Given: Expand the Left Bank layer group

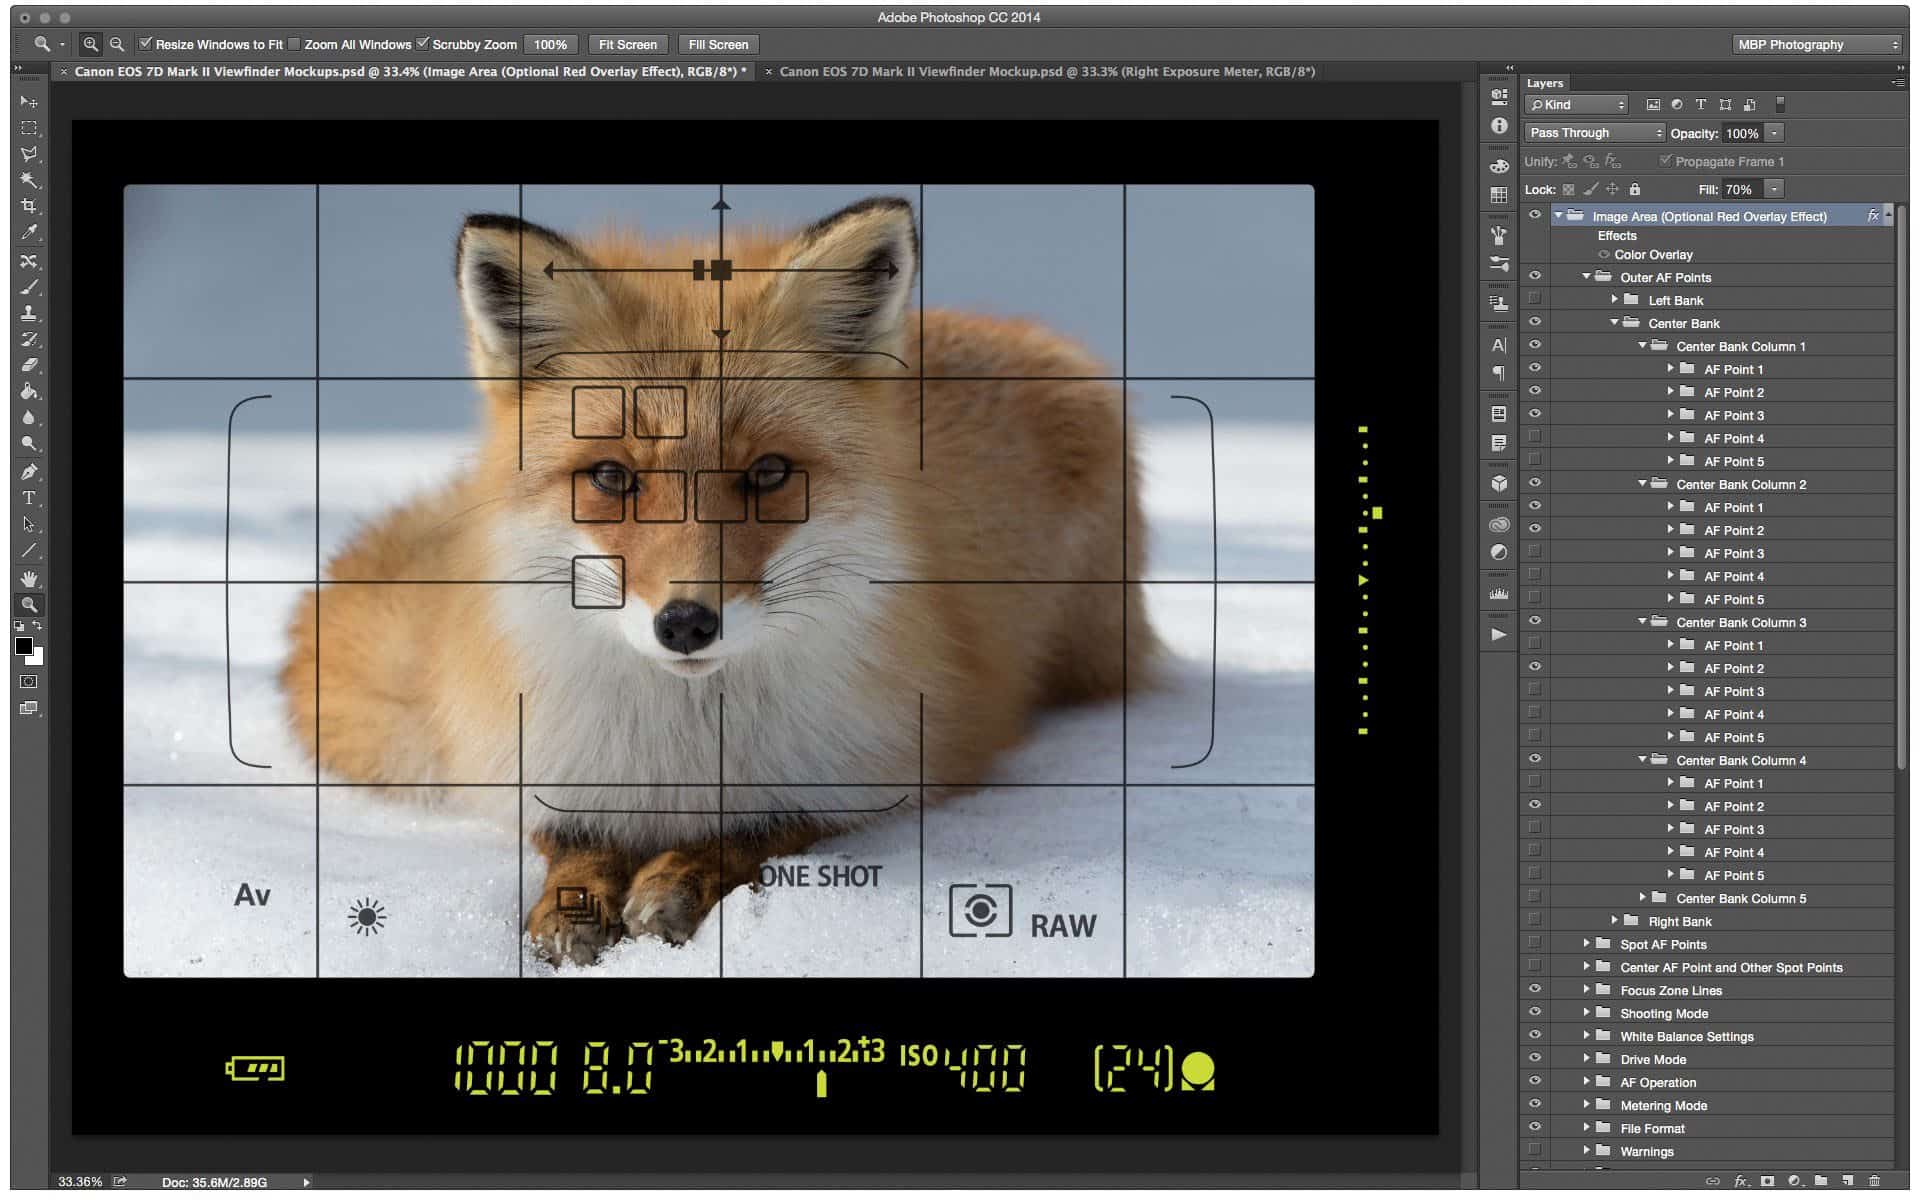Looking at the screenshot, I should click(x=1614, y=300).
